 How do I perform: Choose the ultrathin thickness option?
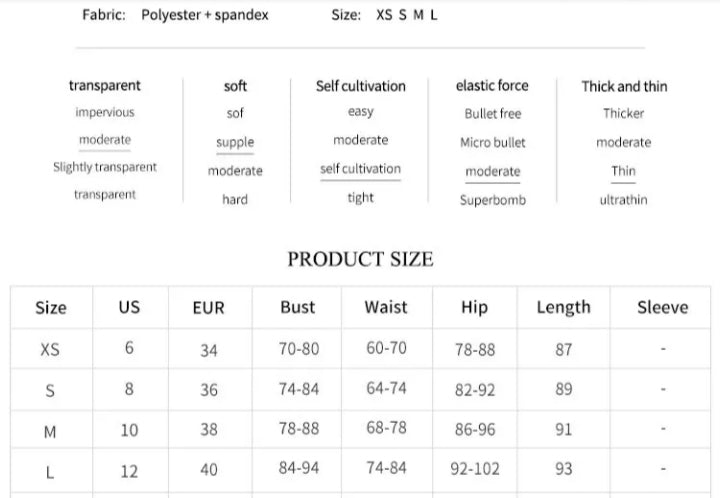point(623,199)
